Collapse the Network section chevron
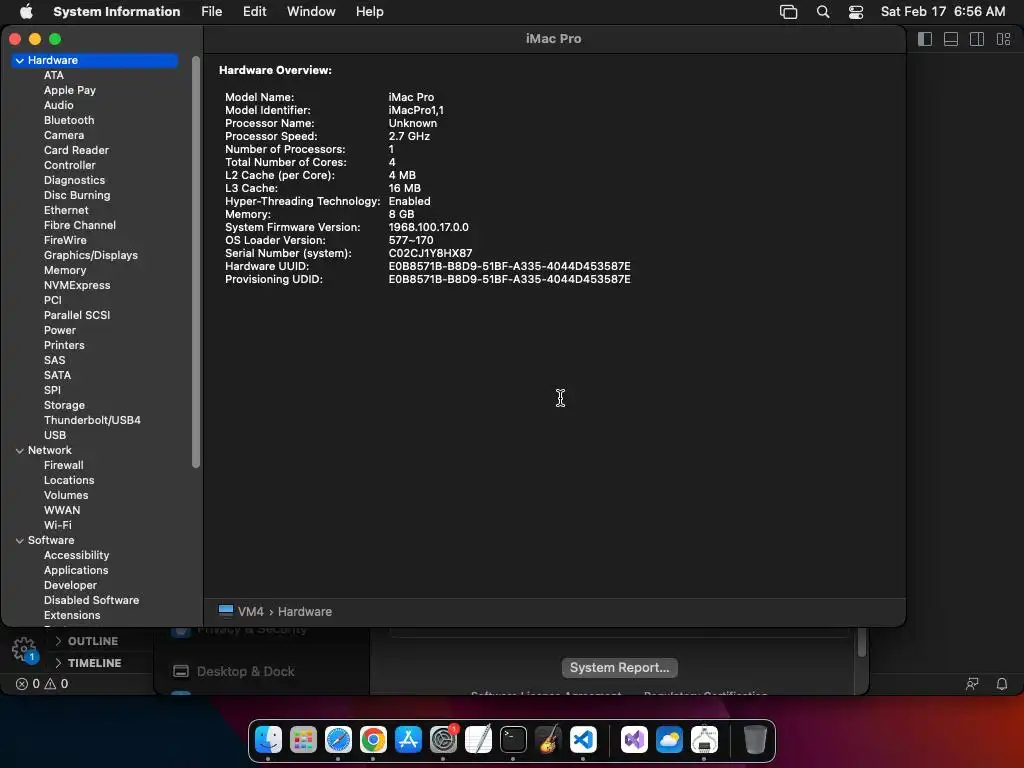 point(20,451)
